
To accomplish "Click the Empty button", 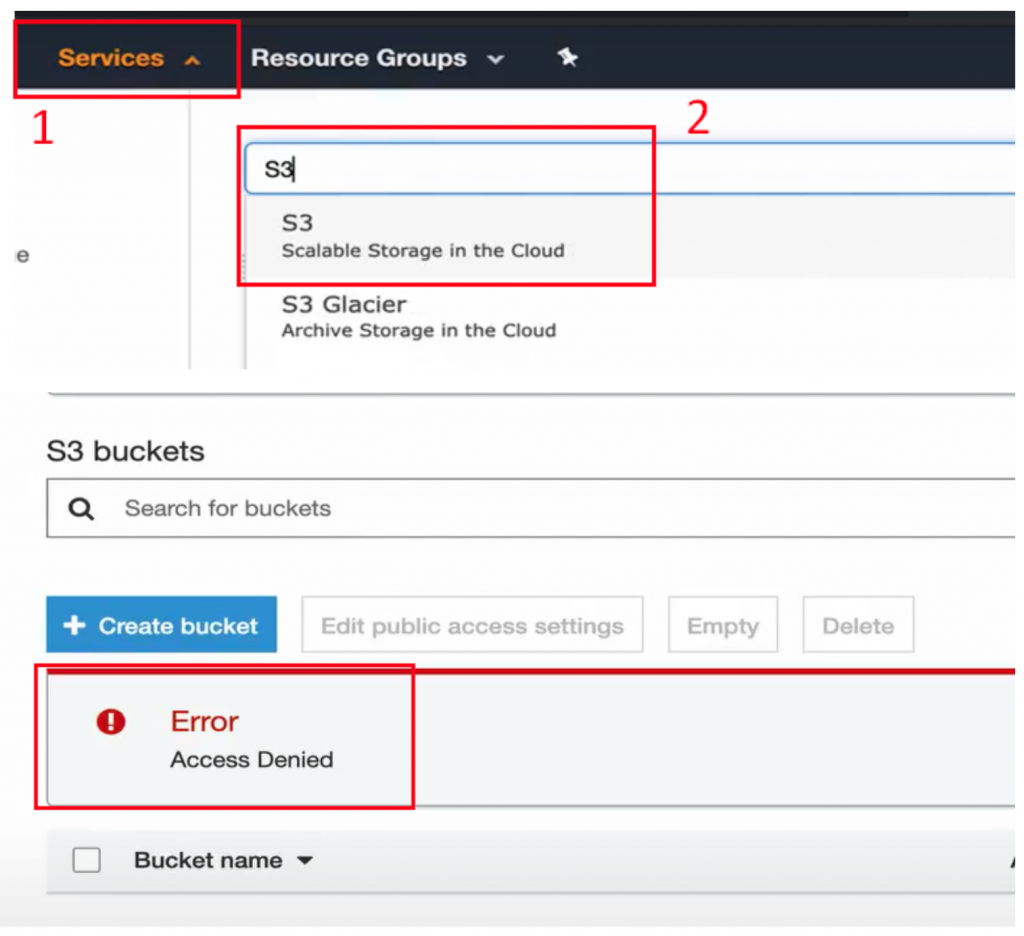I will click(x=723, y=624).
